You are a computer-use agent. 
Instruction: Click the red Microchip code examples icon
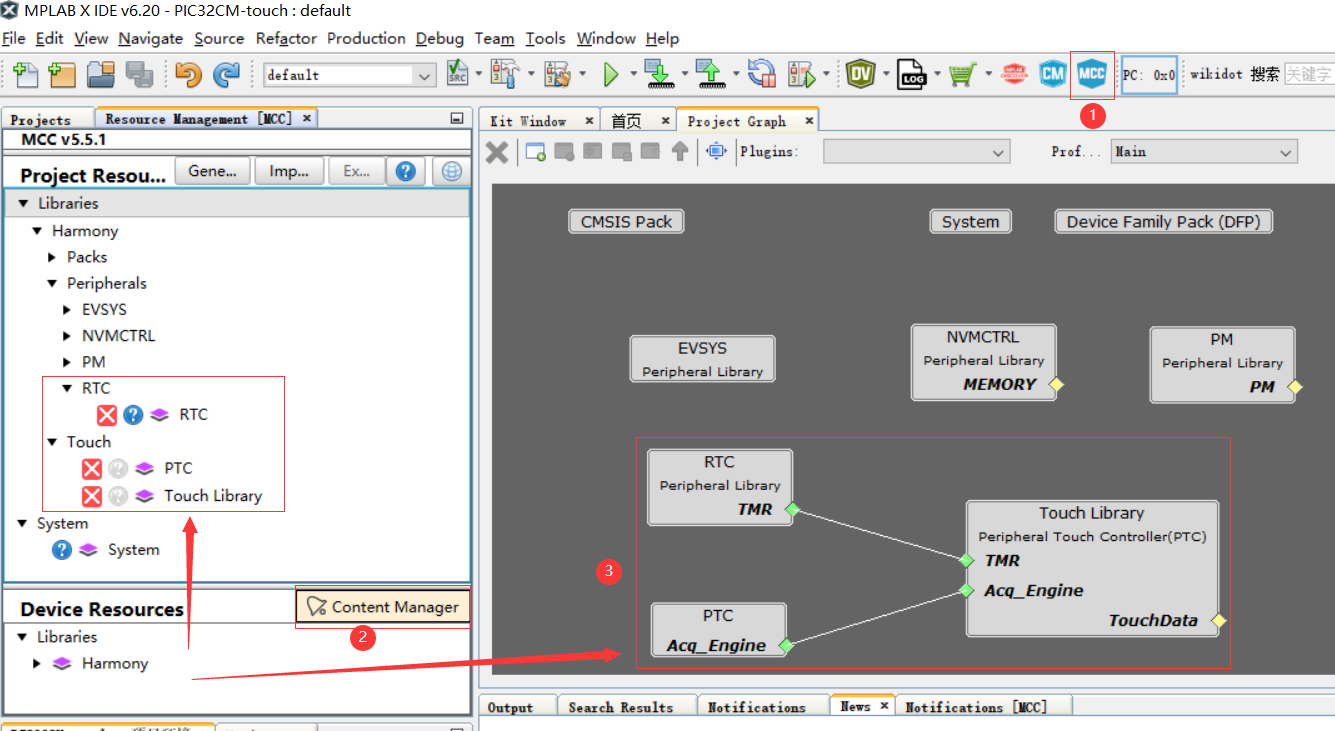[1015, 74]
